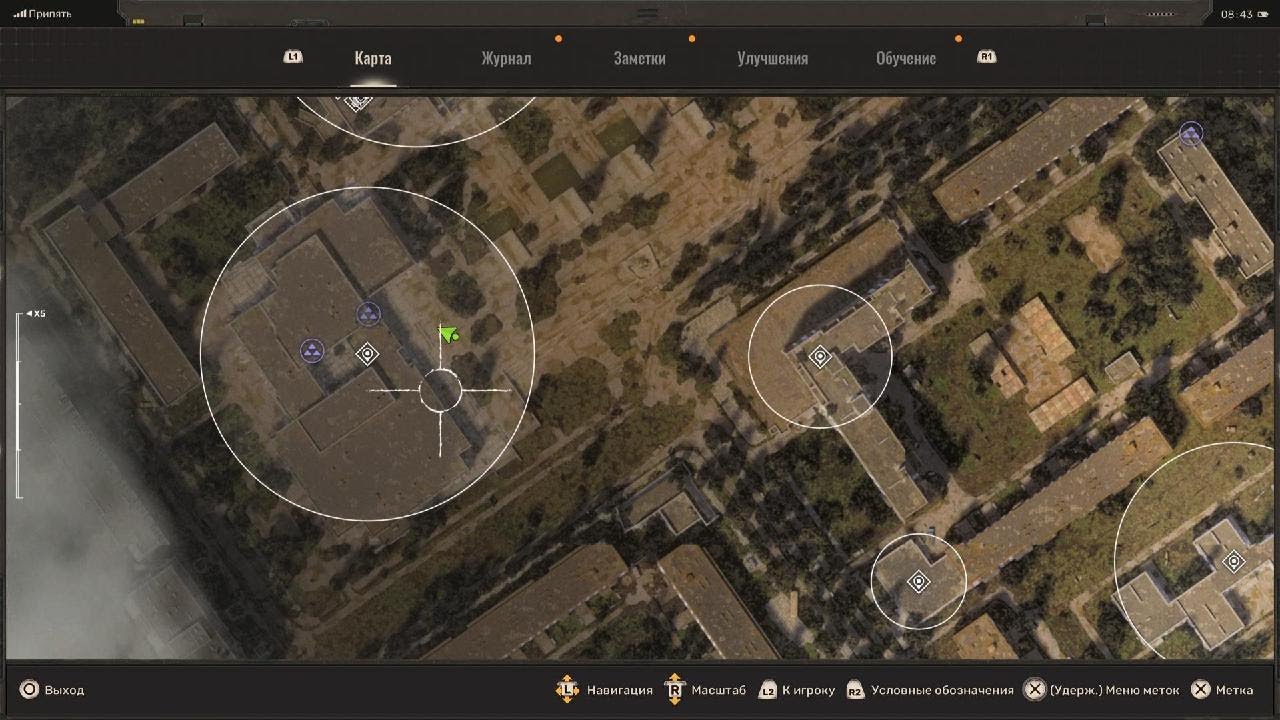Select the purple icon closest to the player arrow
Image resolution: width=1280 pixels, height=720 pixels.
tap(368, 314)
